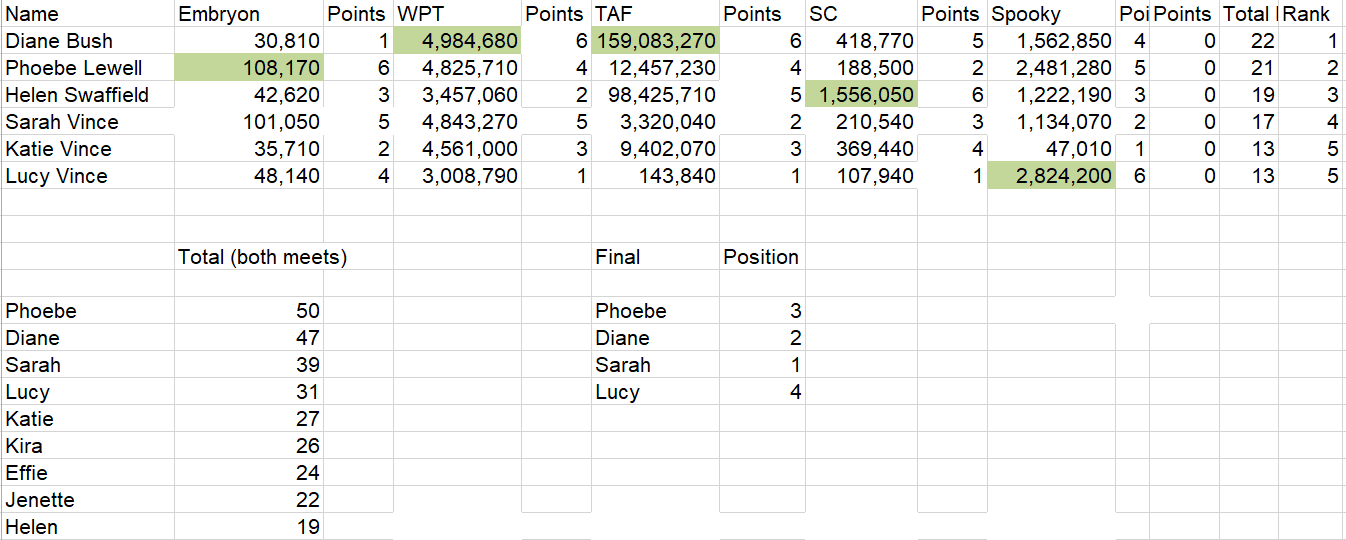
Task: Select the Name header cell
Action: [x=87, y=14]
